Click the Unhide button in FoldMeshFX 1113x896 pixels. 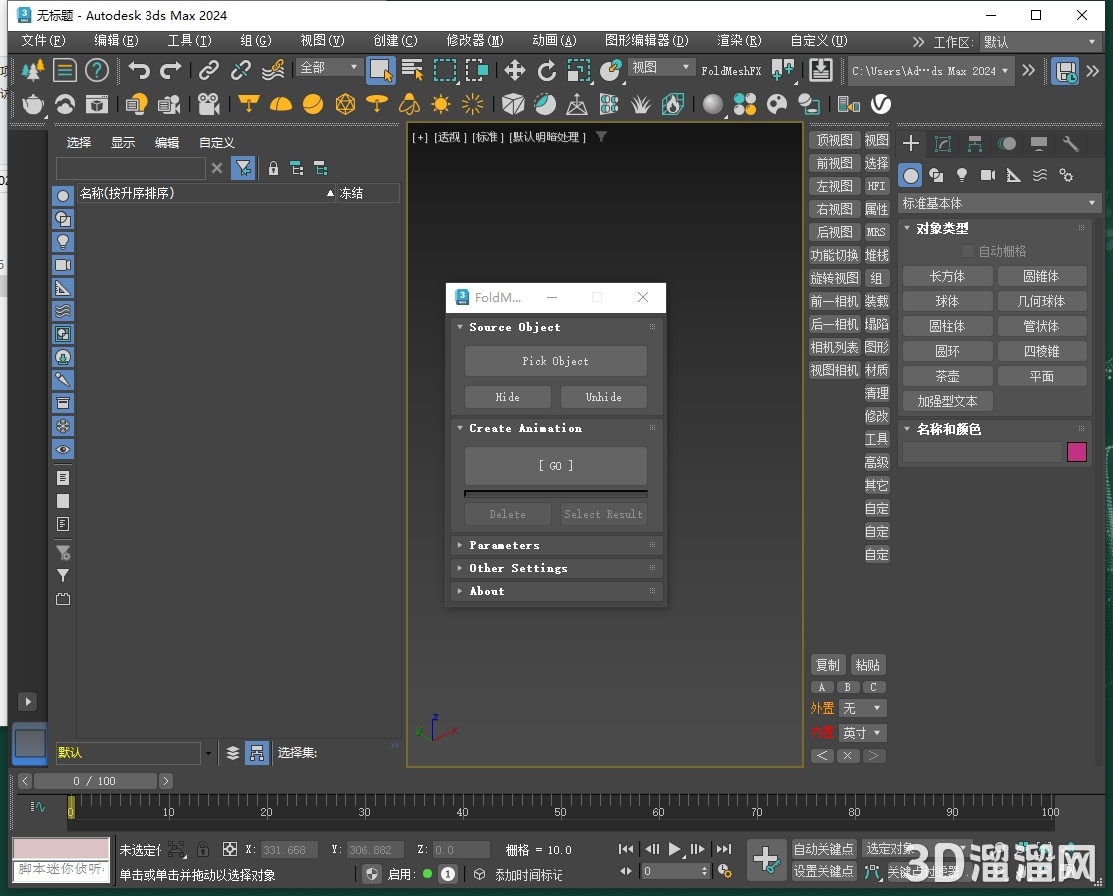[603, 397]
